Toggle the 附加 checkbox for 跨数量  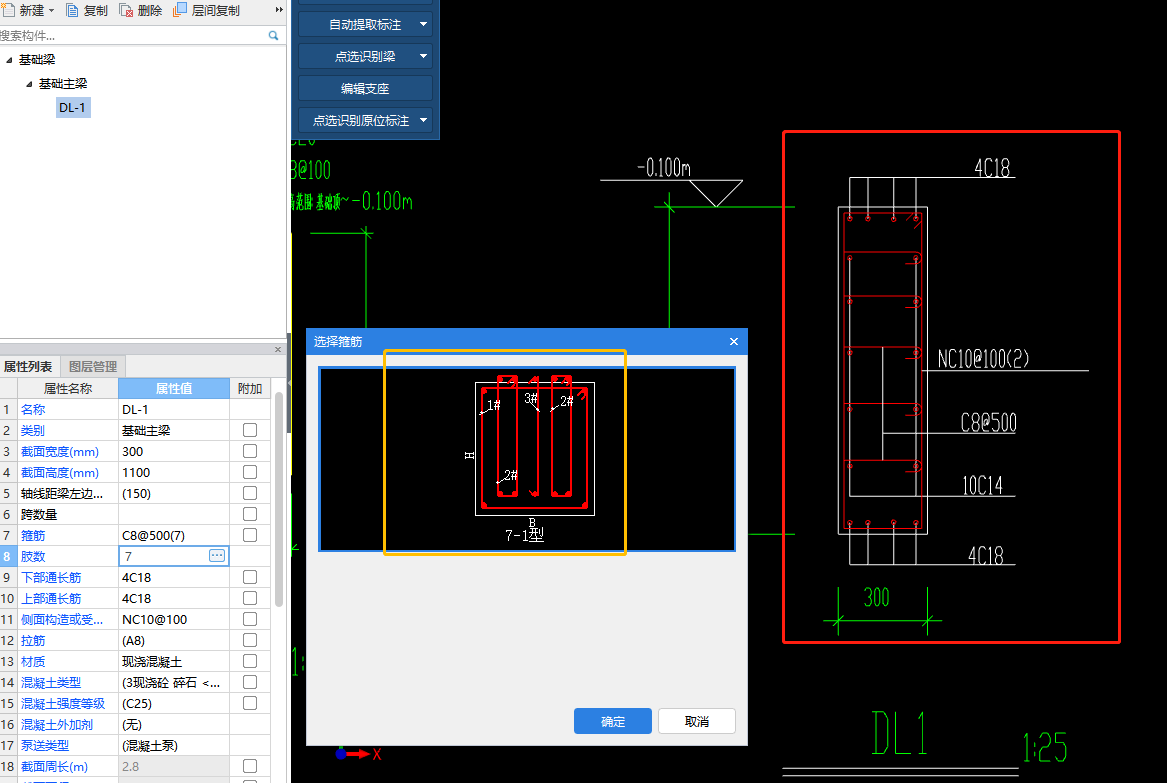(x=250, y=514)
